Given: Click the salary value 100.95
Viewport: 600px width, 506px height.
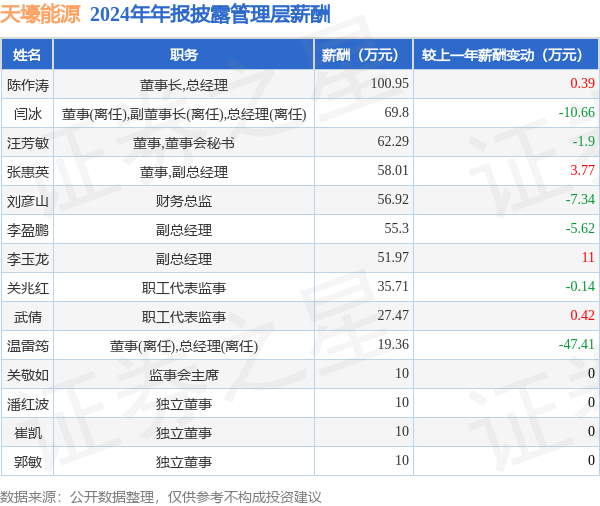Looking at the screenshot, I should click(390, 83).
